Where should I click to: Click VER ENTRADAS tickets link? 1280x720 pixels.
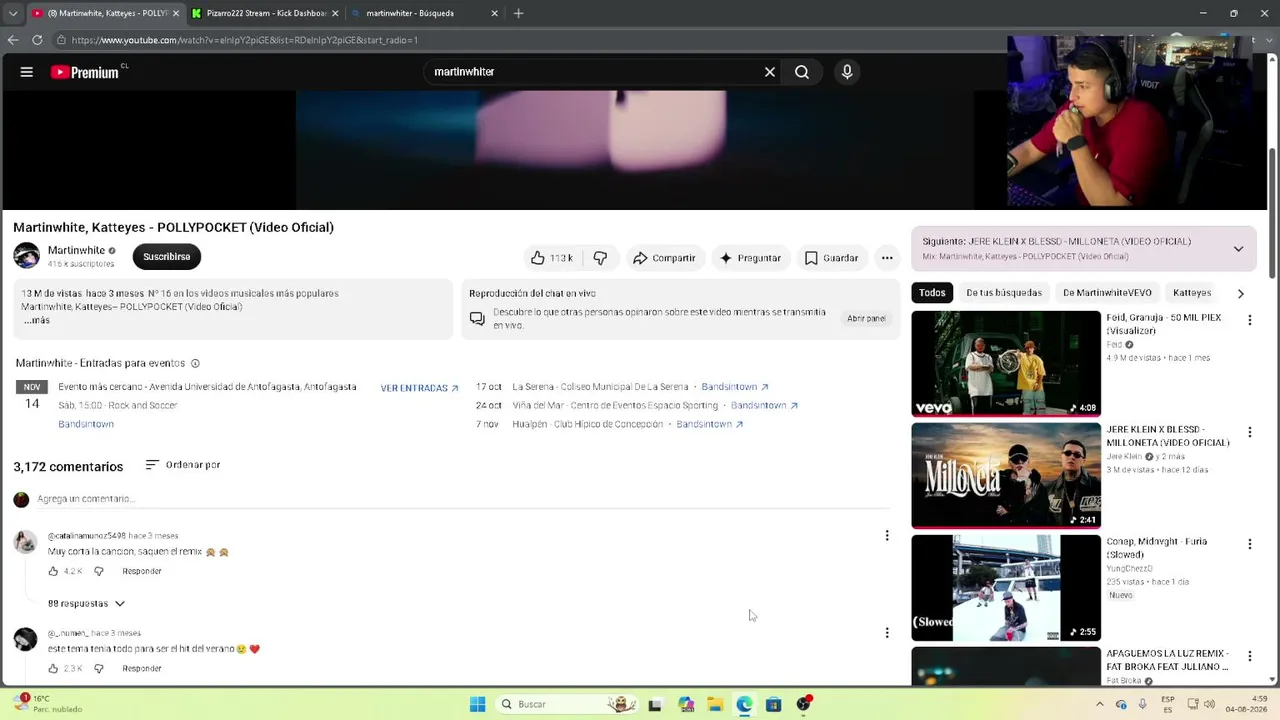pos(419,388)
